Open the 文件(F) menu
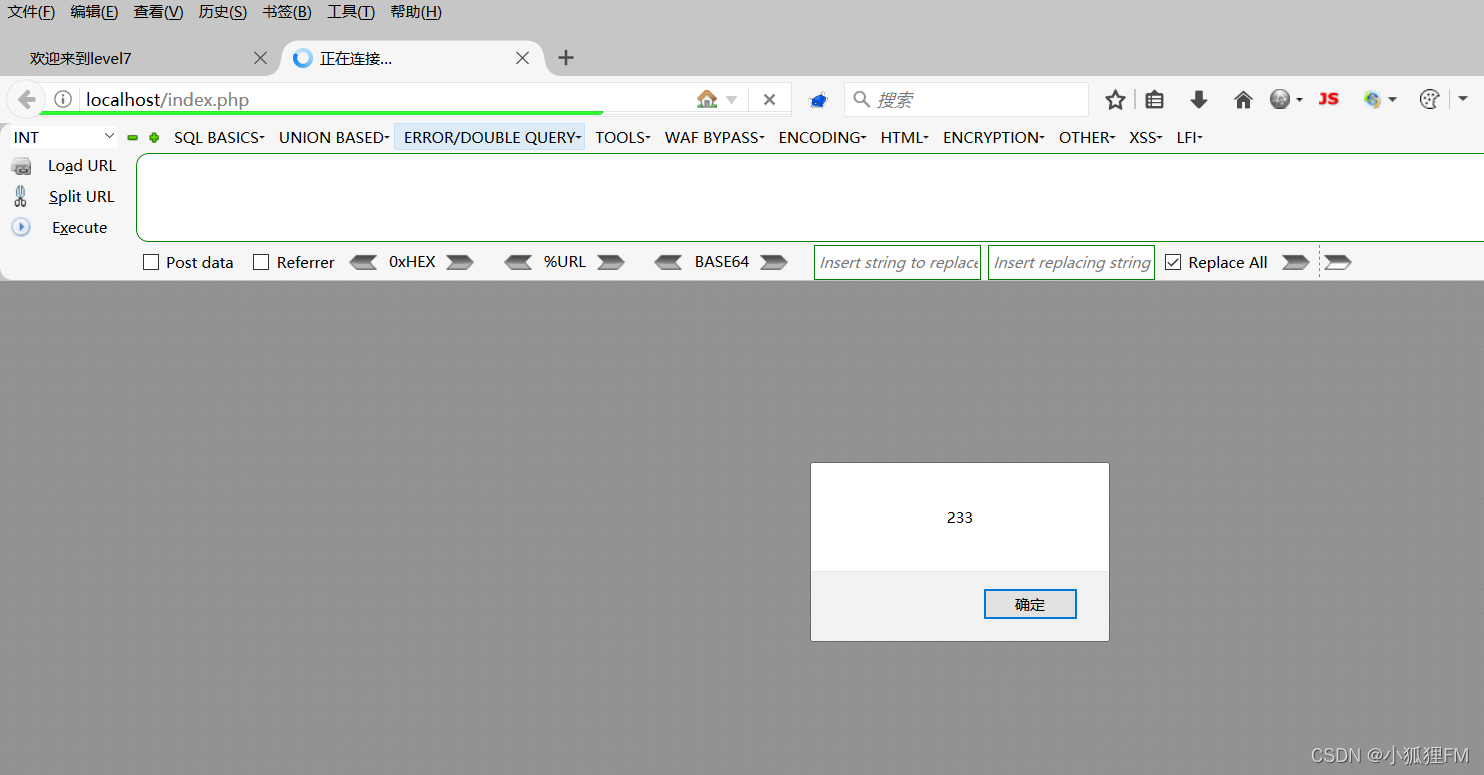 pyautogui.click(x=32, y=12)
